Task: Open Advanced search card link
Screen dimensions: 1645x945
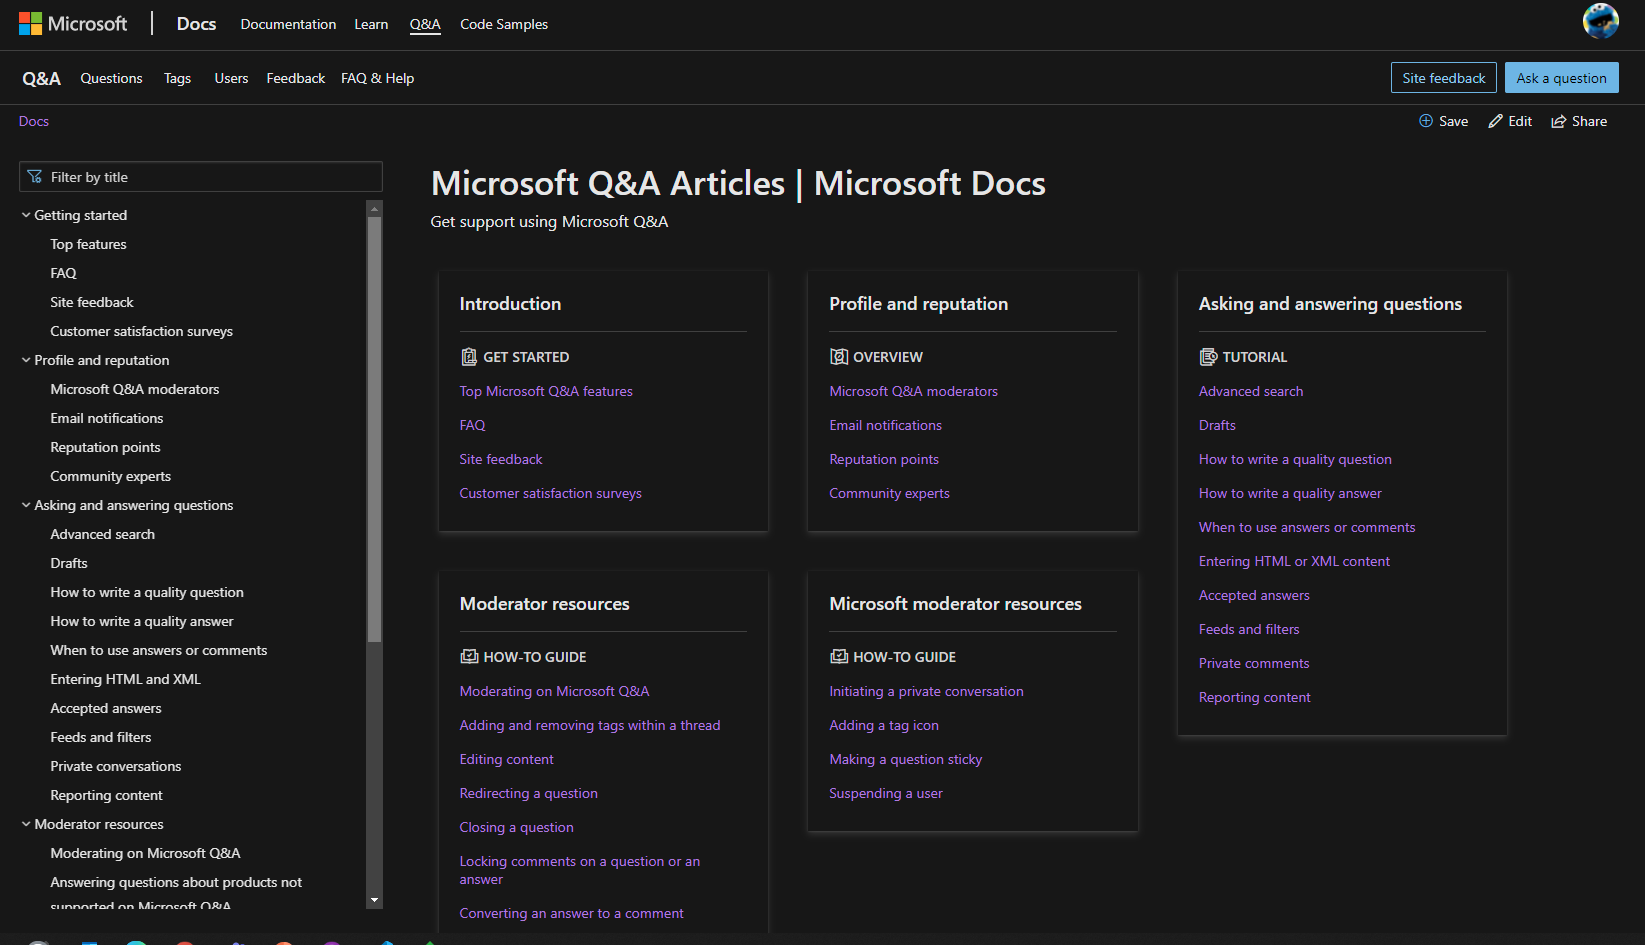Action: click(1251, 391)
